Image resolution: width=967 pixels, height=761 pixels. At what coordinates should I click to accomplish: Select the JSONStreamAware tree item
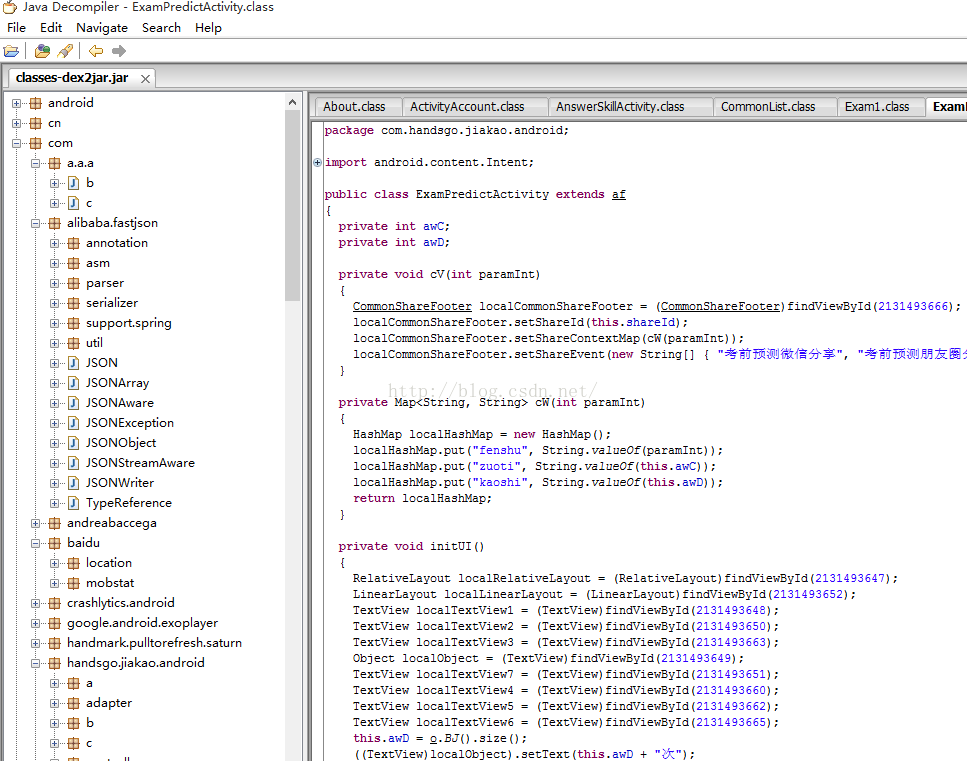[x=140, y=463]
